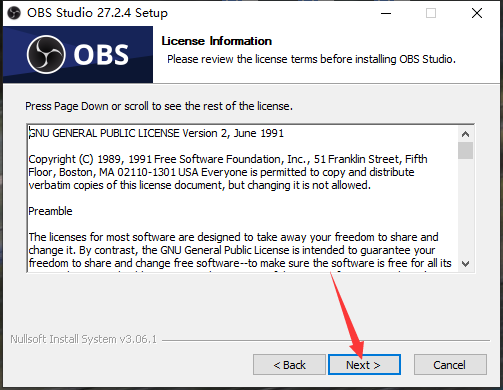Click the License Information heading

pyautogui.click(x=217, y=41)
